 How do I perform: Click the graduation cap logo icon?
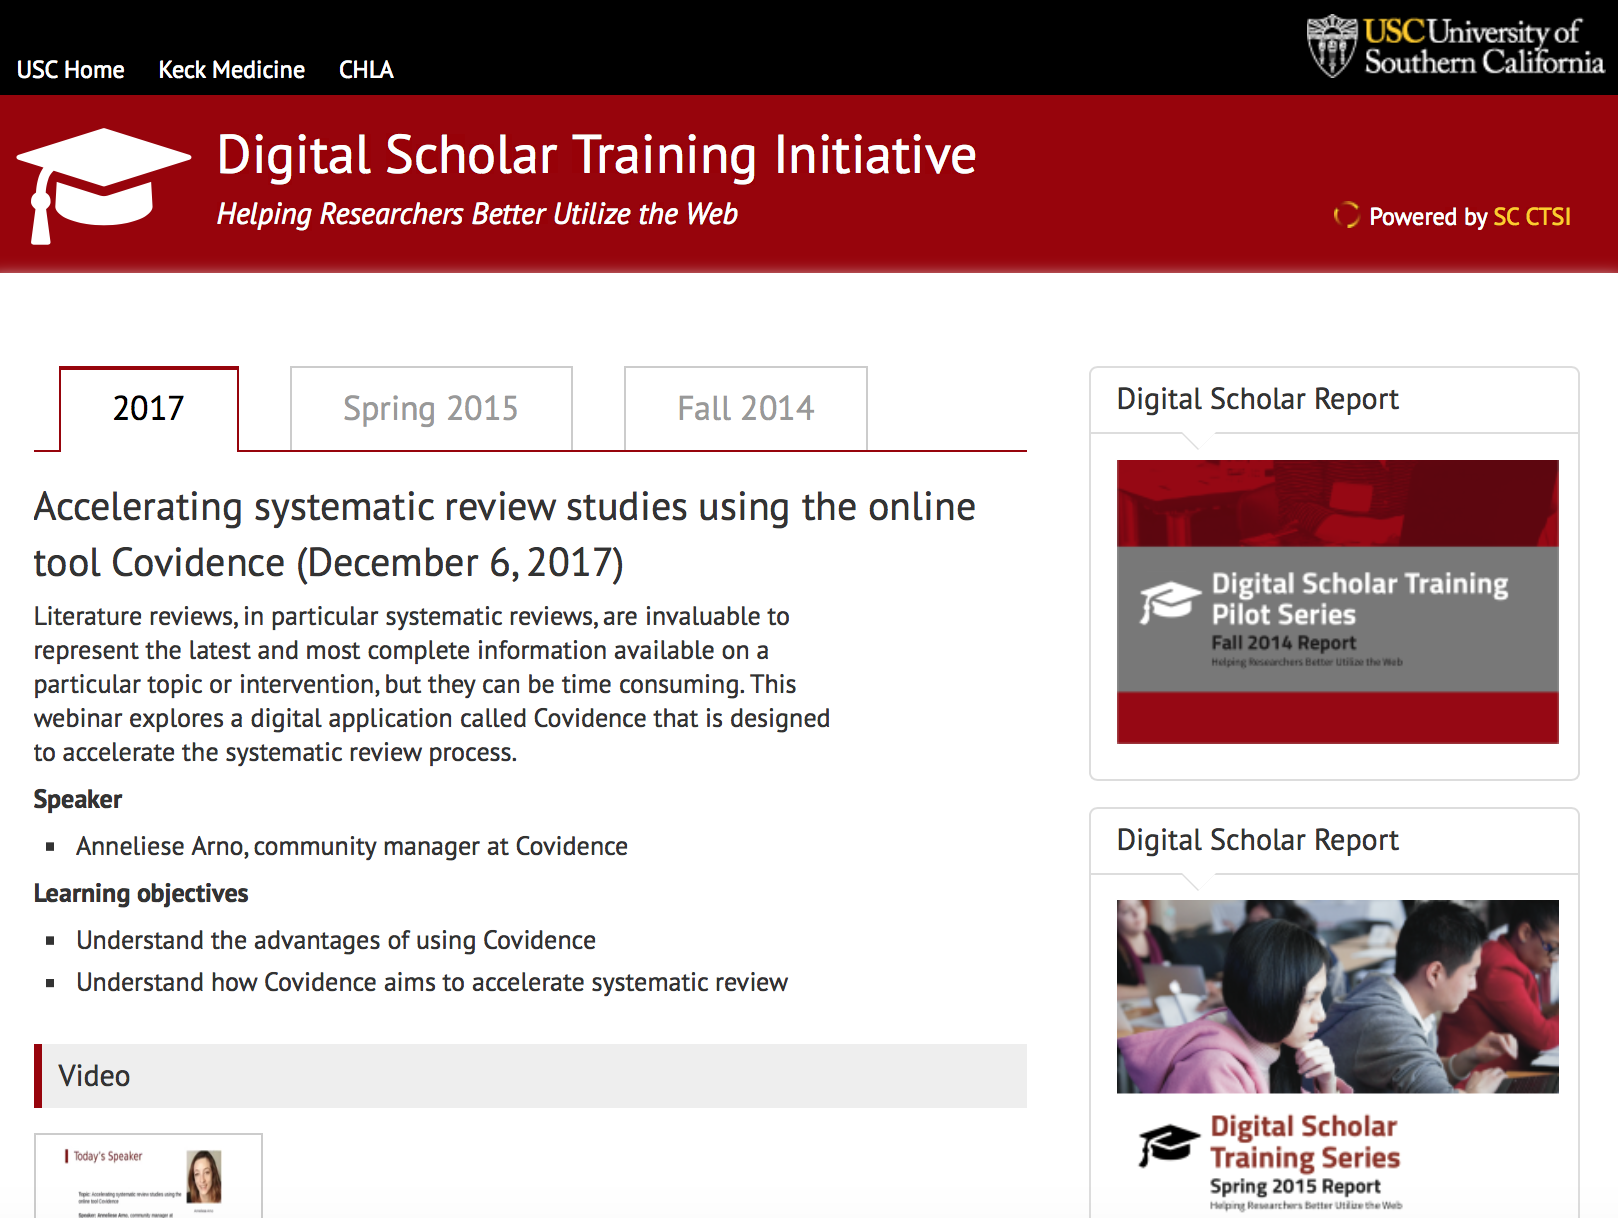pos(103,185)
